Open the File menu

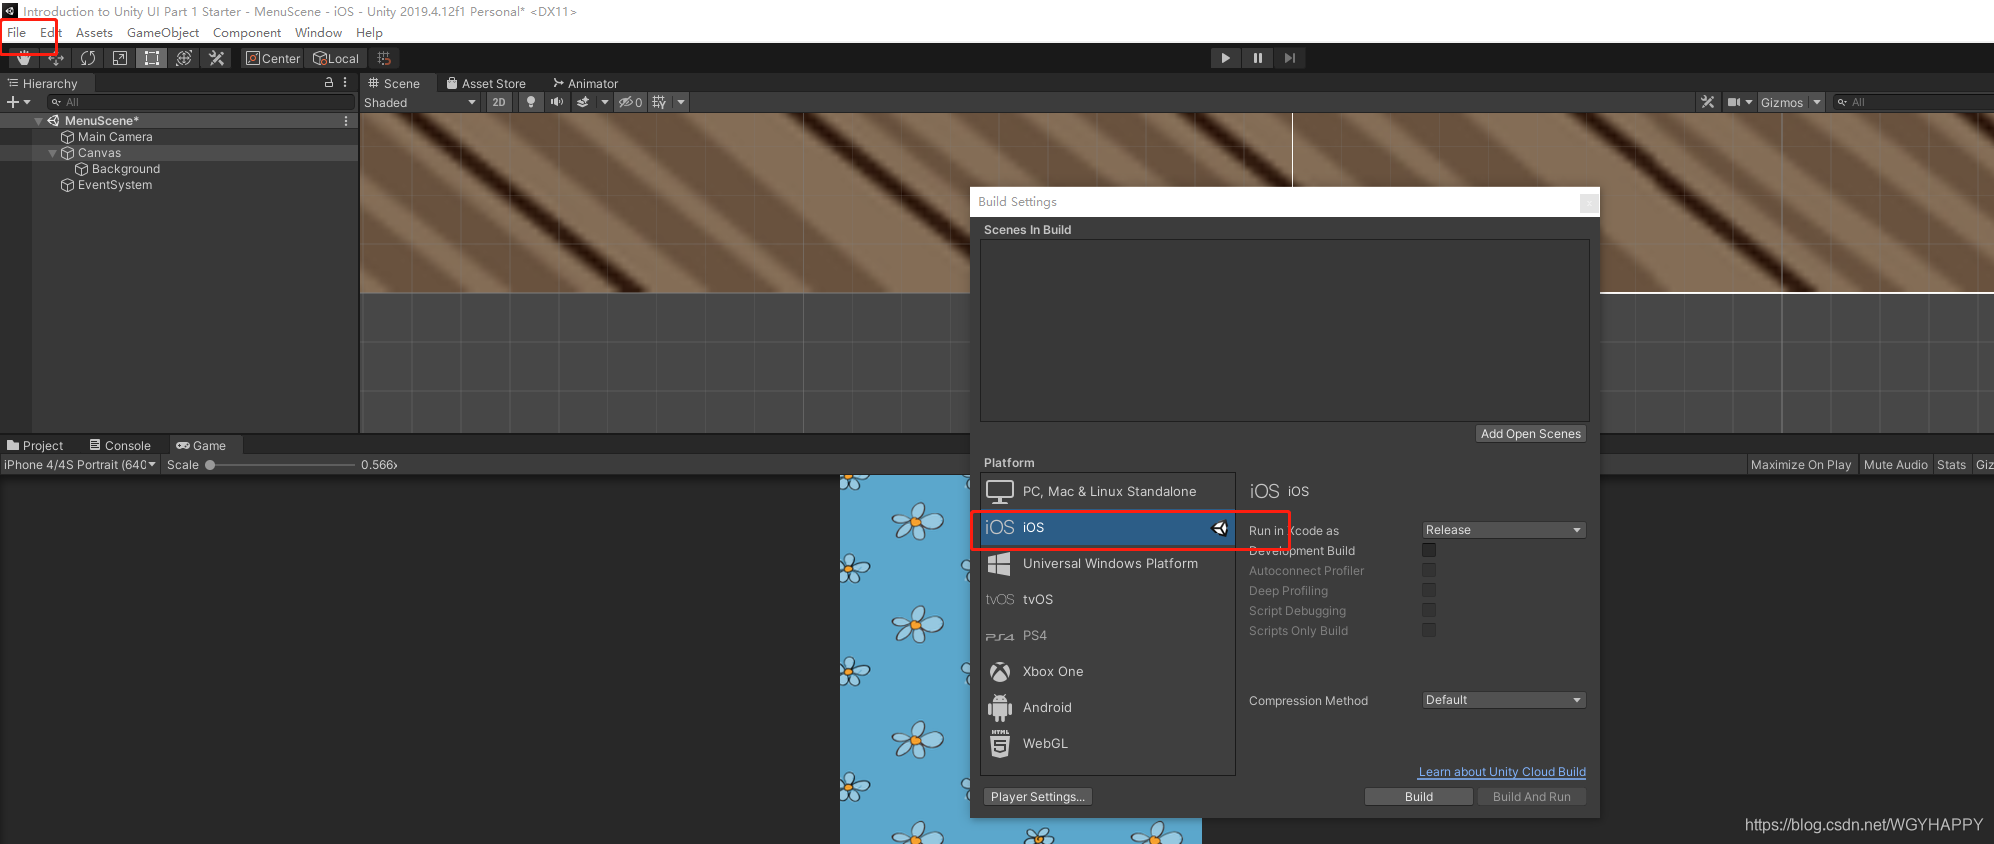click(17, 33)
